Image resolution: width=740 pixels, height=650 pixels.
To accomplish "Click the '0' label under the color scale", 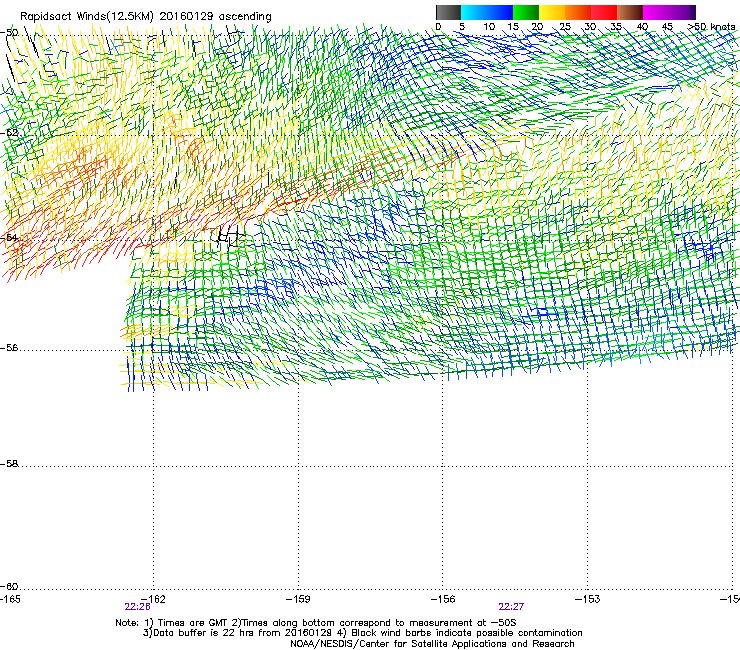I will (438, 27).
